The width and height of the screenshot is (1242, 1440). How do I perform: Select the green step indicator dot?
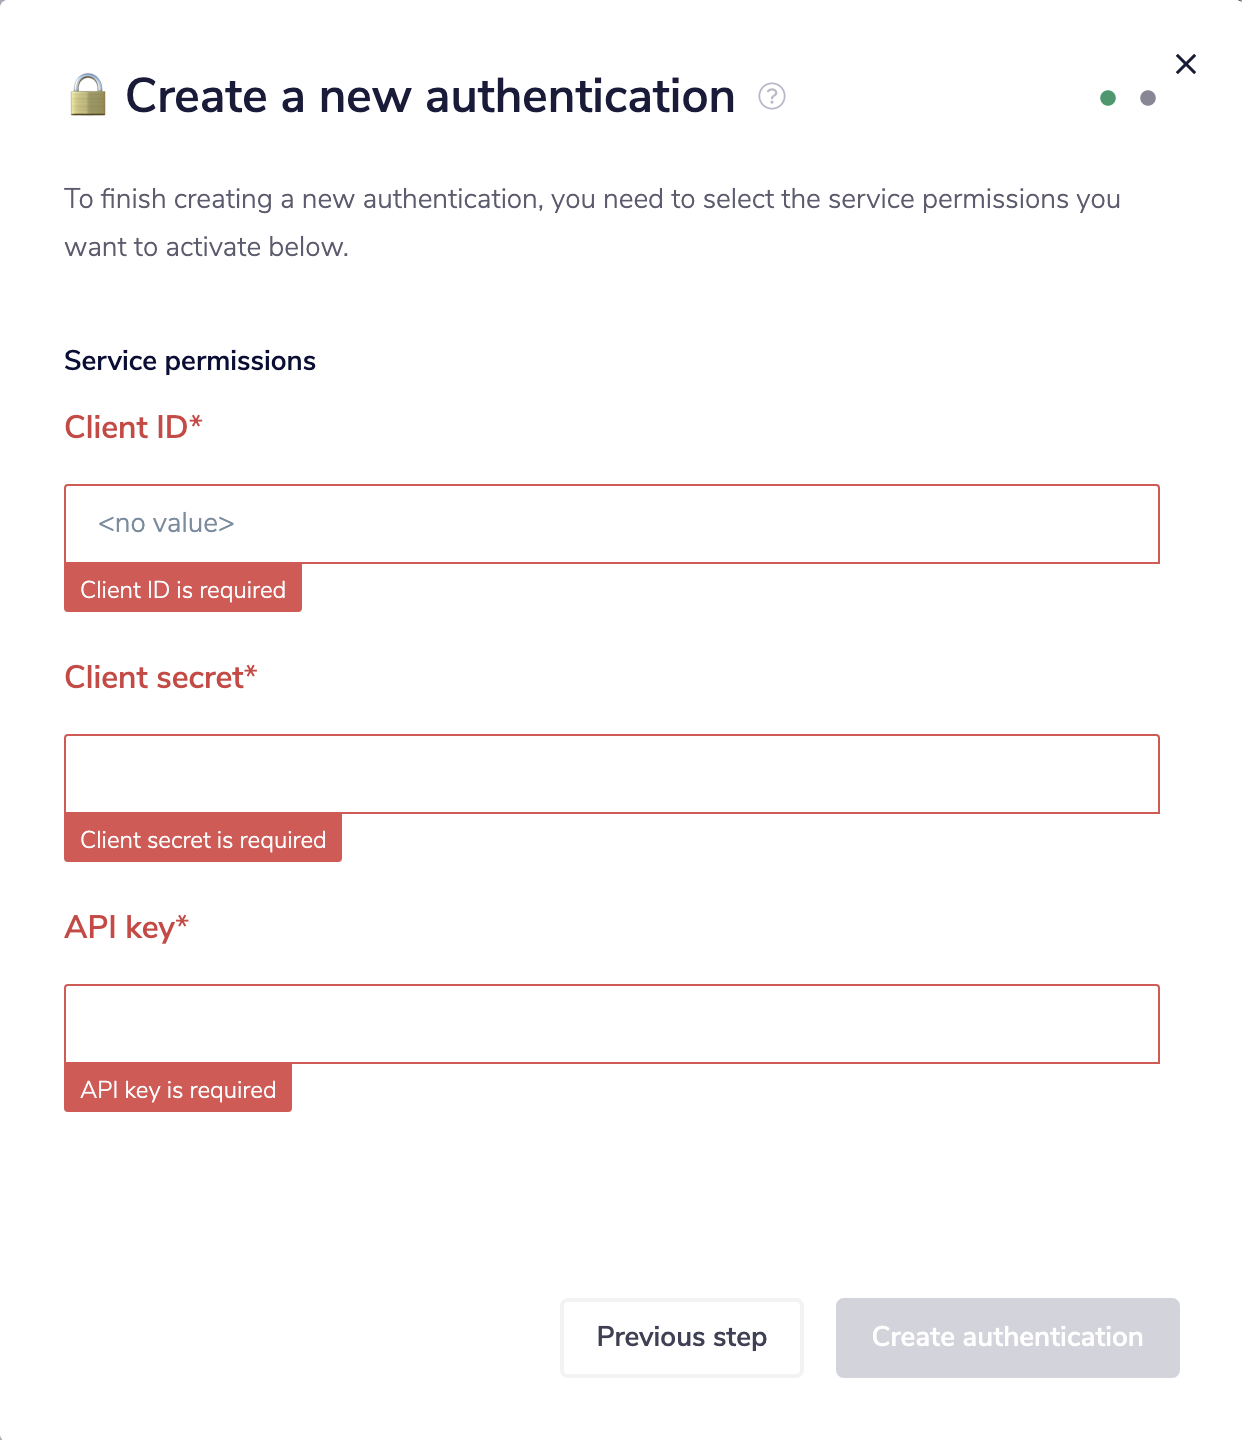pos(1107,98)
